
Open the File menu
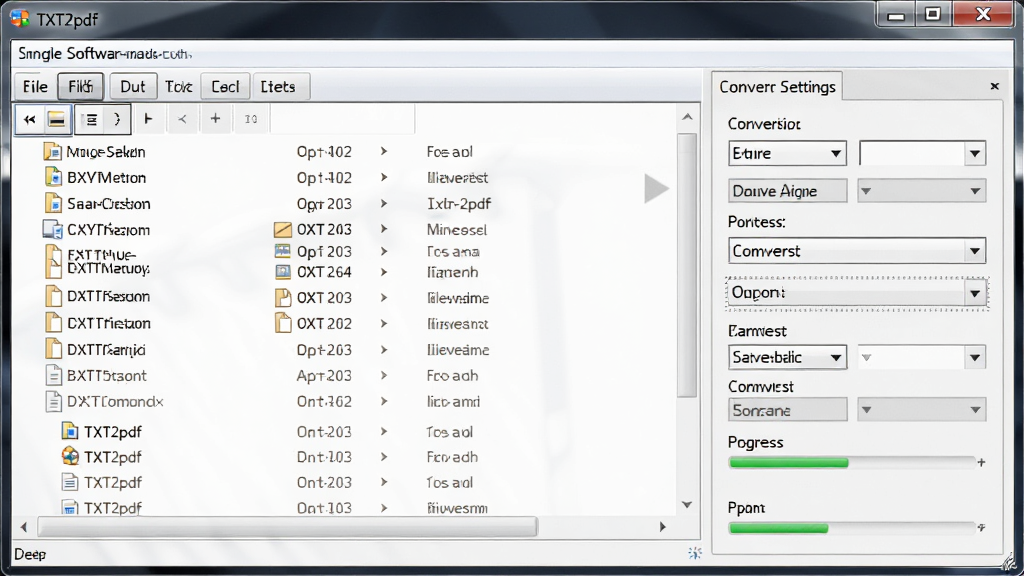[x=35, y=86]
